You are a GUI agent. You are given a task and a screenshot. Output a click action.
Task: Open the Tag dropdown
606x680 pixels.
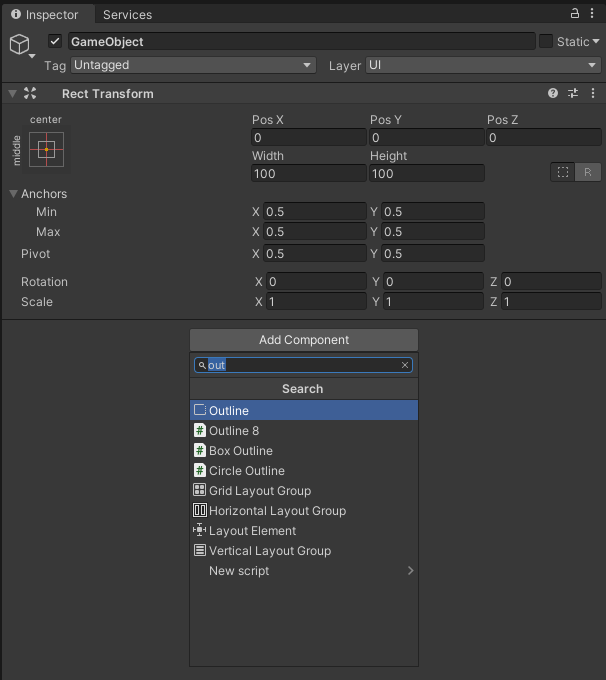click(193, 65)
